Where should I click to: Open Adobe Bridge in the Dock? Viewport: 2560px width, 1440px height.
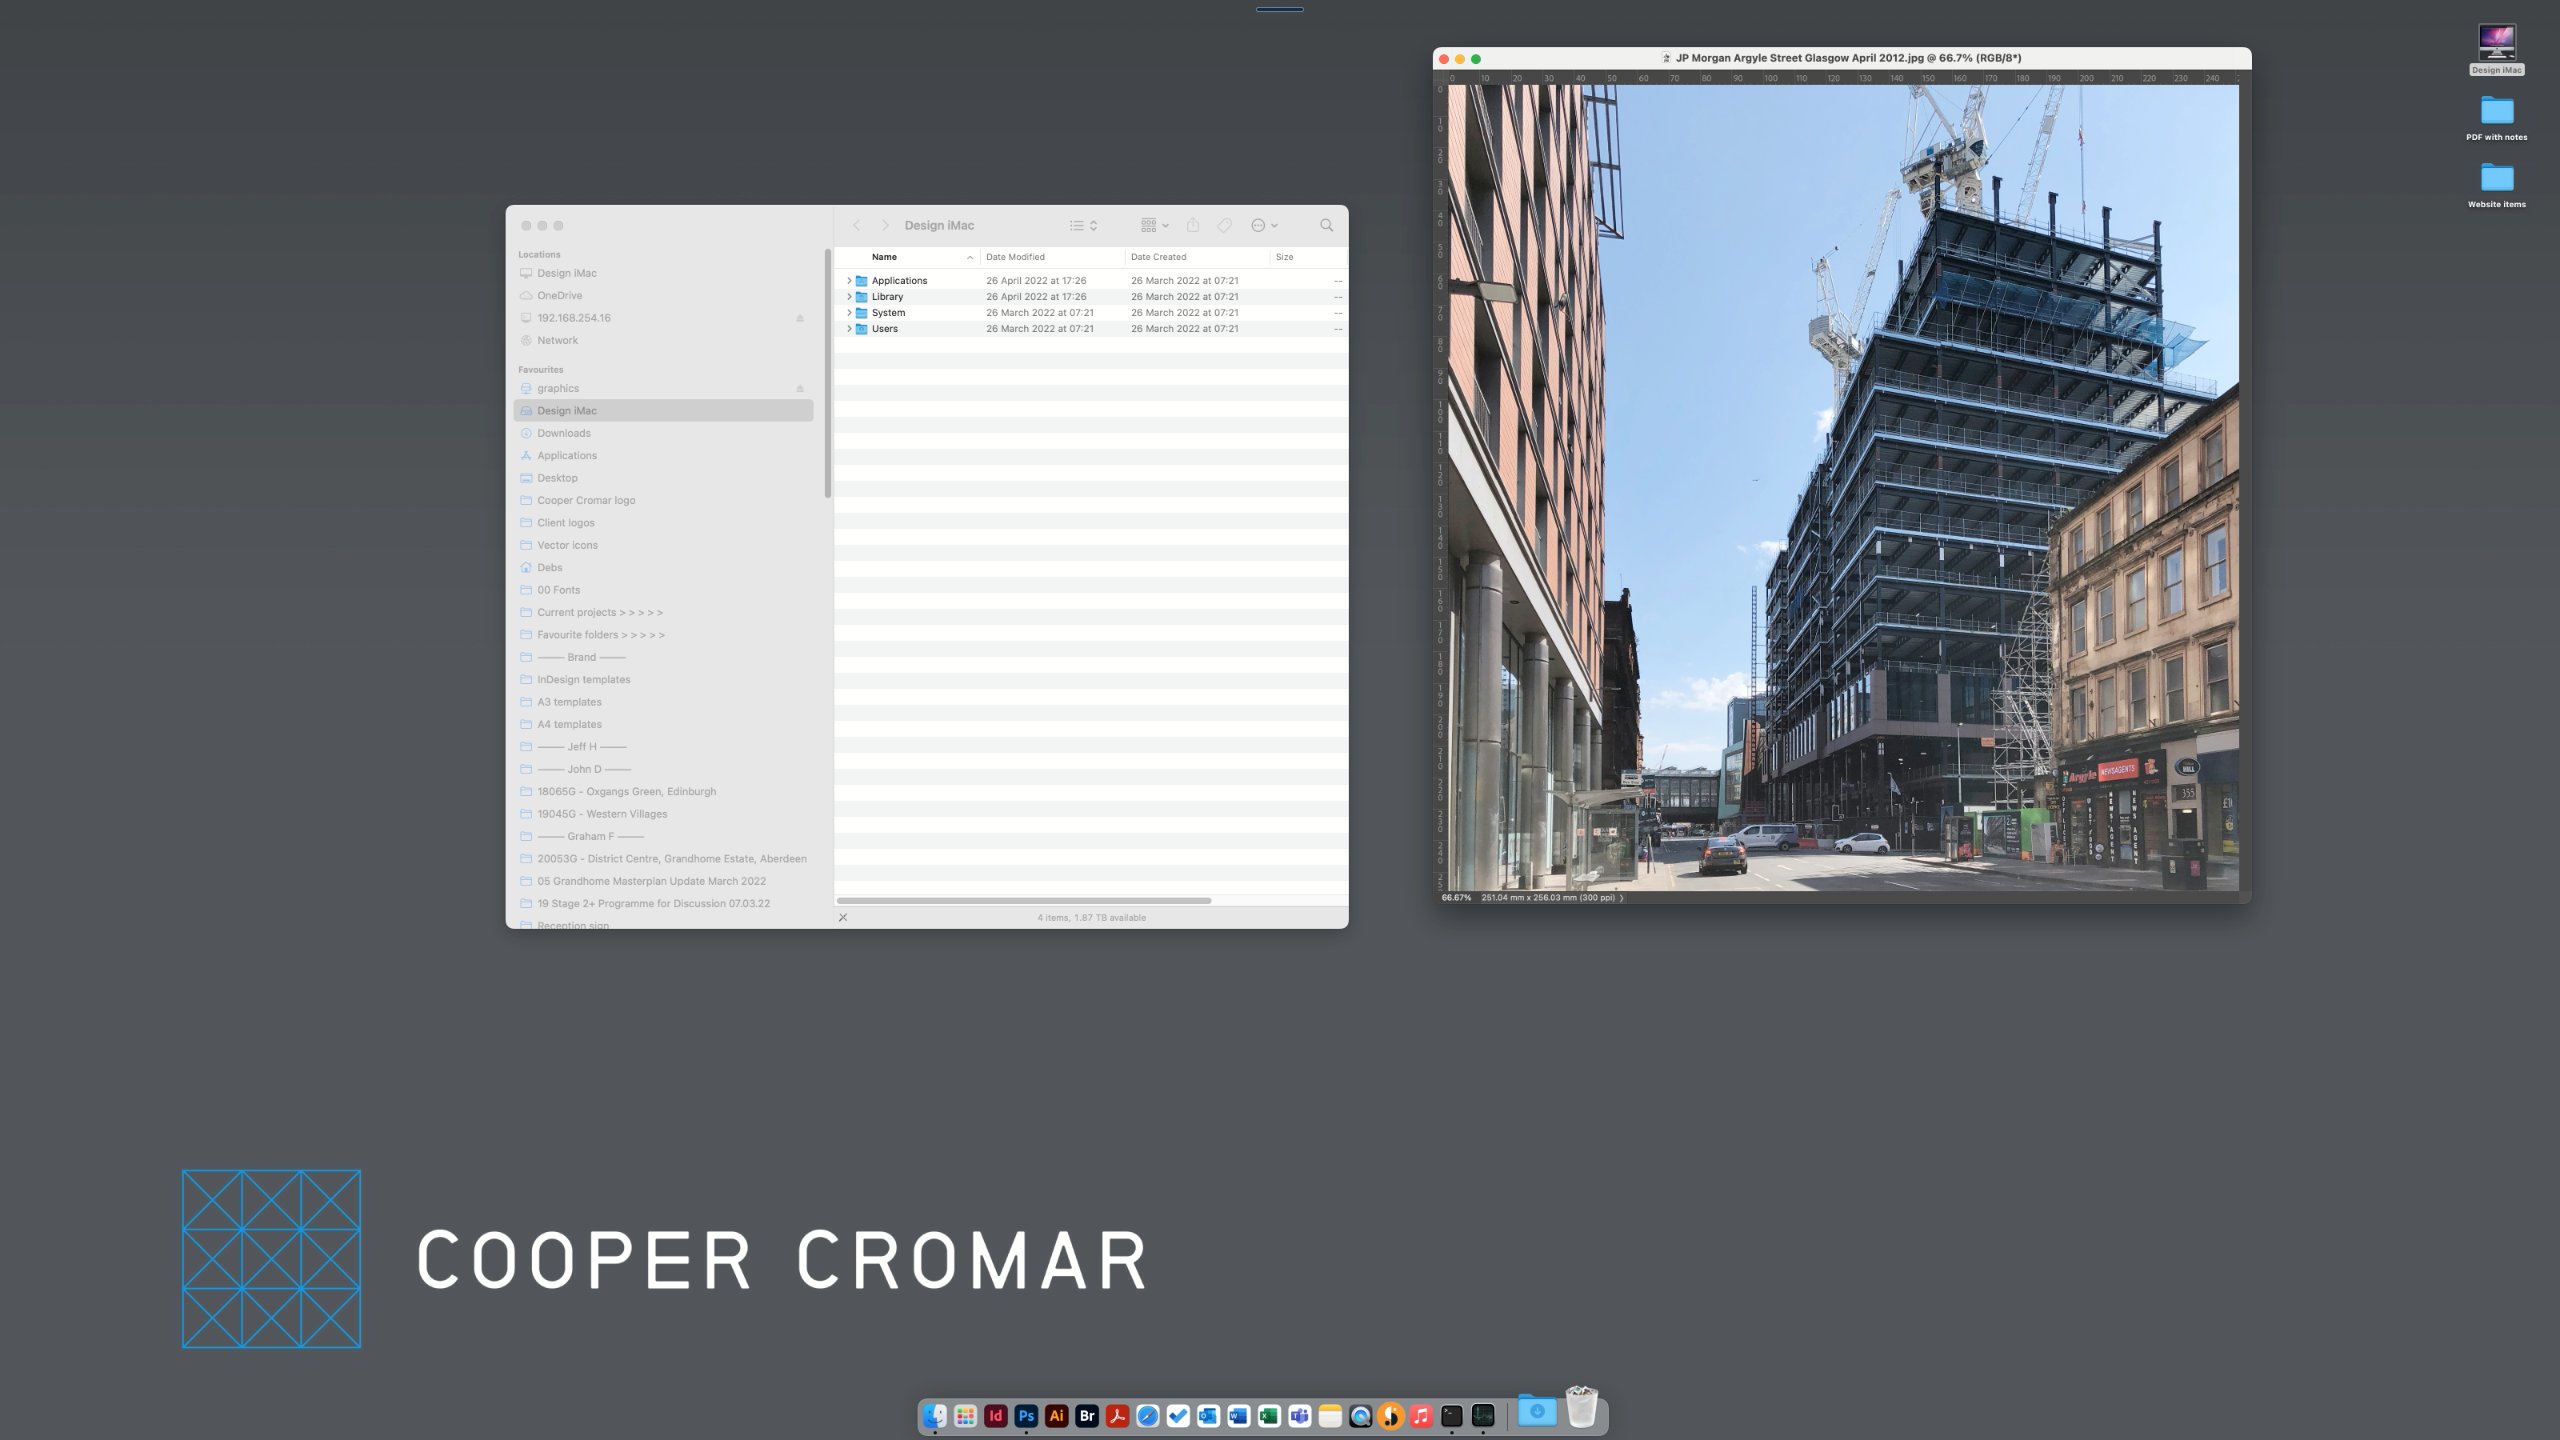click(x=1087, y=1416)
